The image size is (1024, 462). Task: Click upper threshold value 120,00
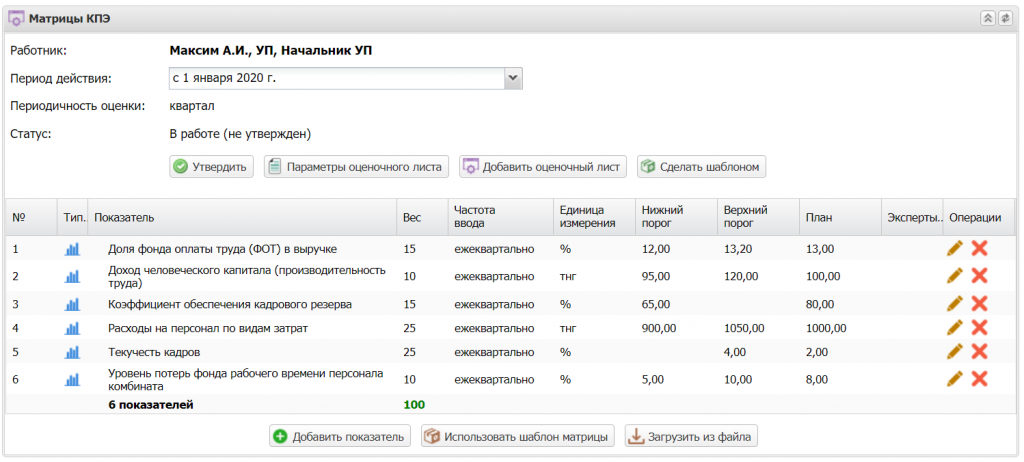[741, 276]
